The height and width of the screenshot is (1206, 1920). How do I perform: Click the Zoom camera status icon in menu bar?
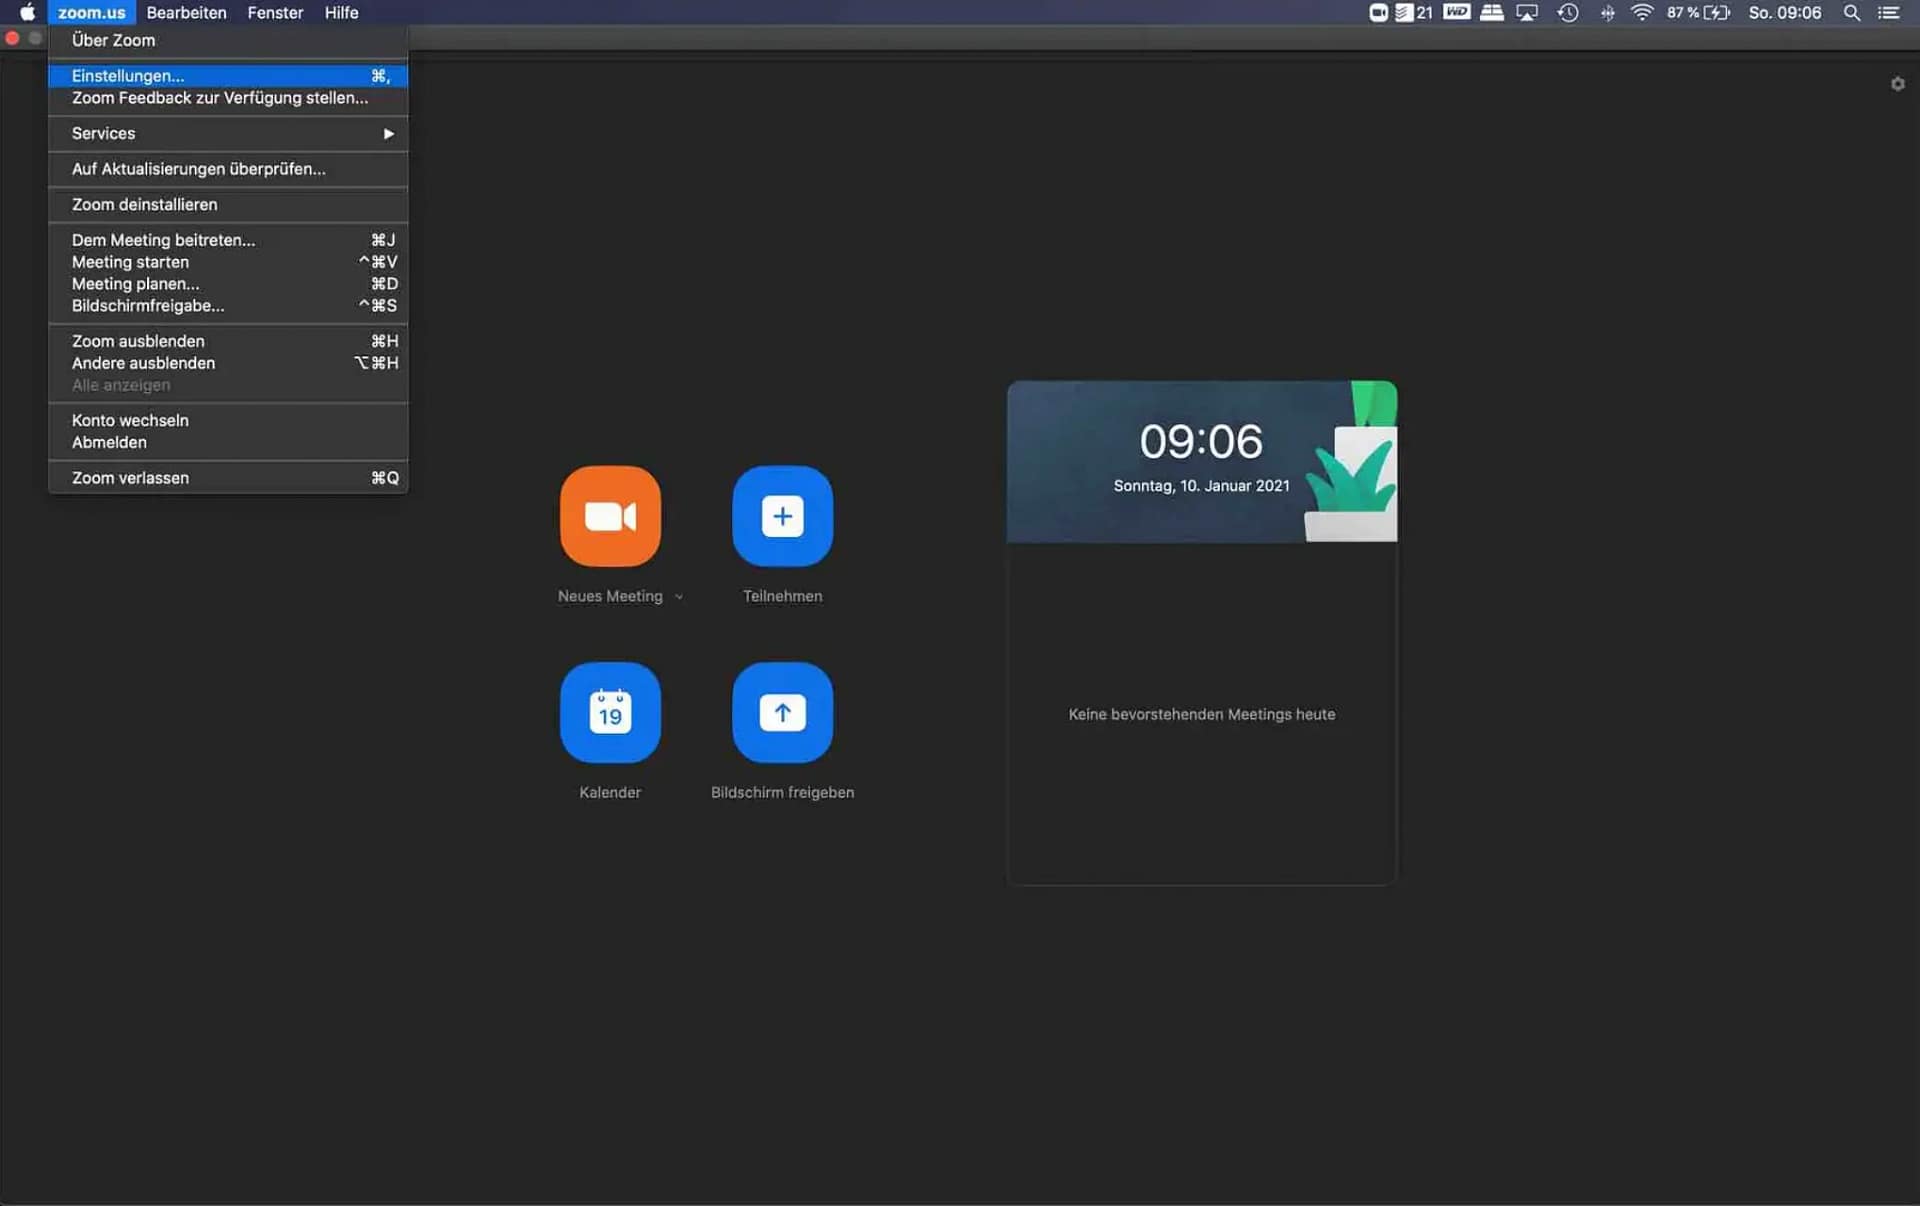click(1378, 12)
